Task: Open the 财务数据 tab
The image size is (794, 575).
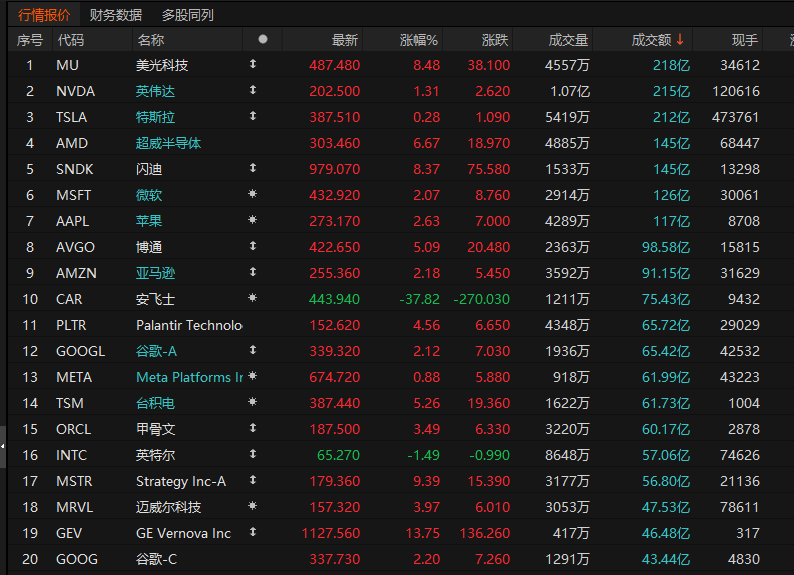Action: (x=115, y=15)
